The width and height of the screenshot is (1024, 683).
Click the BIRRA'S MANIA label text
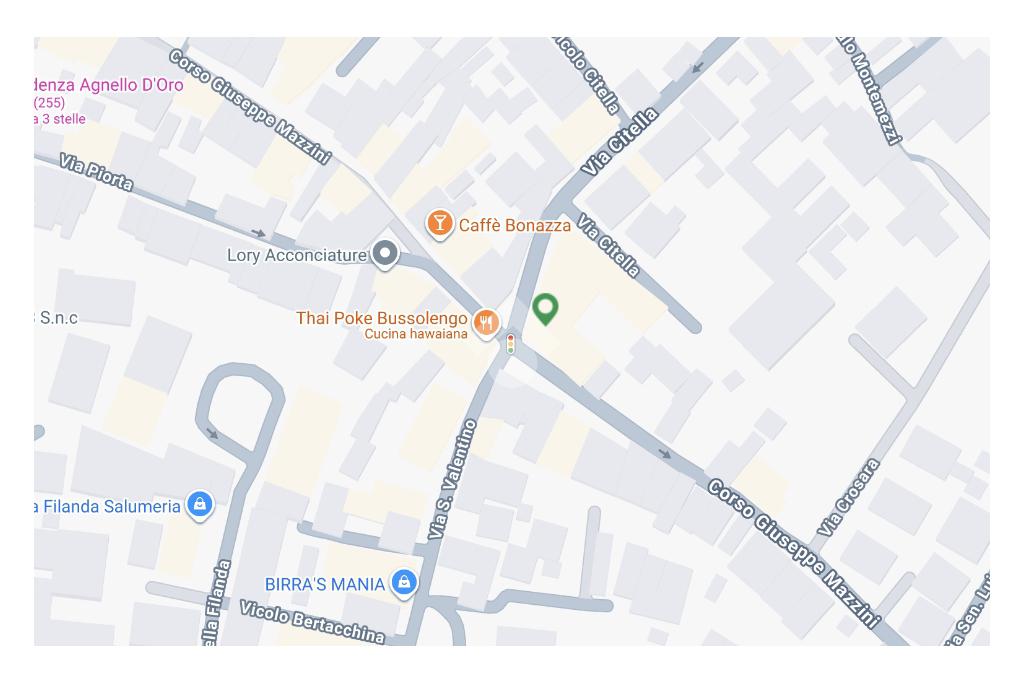tap(325, 584)
